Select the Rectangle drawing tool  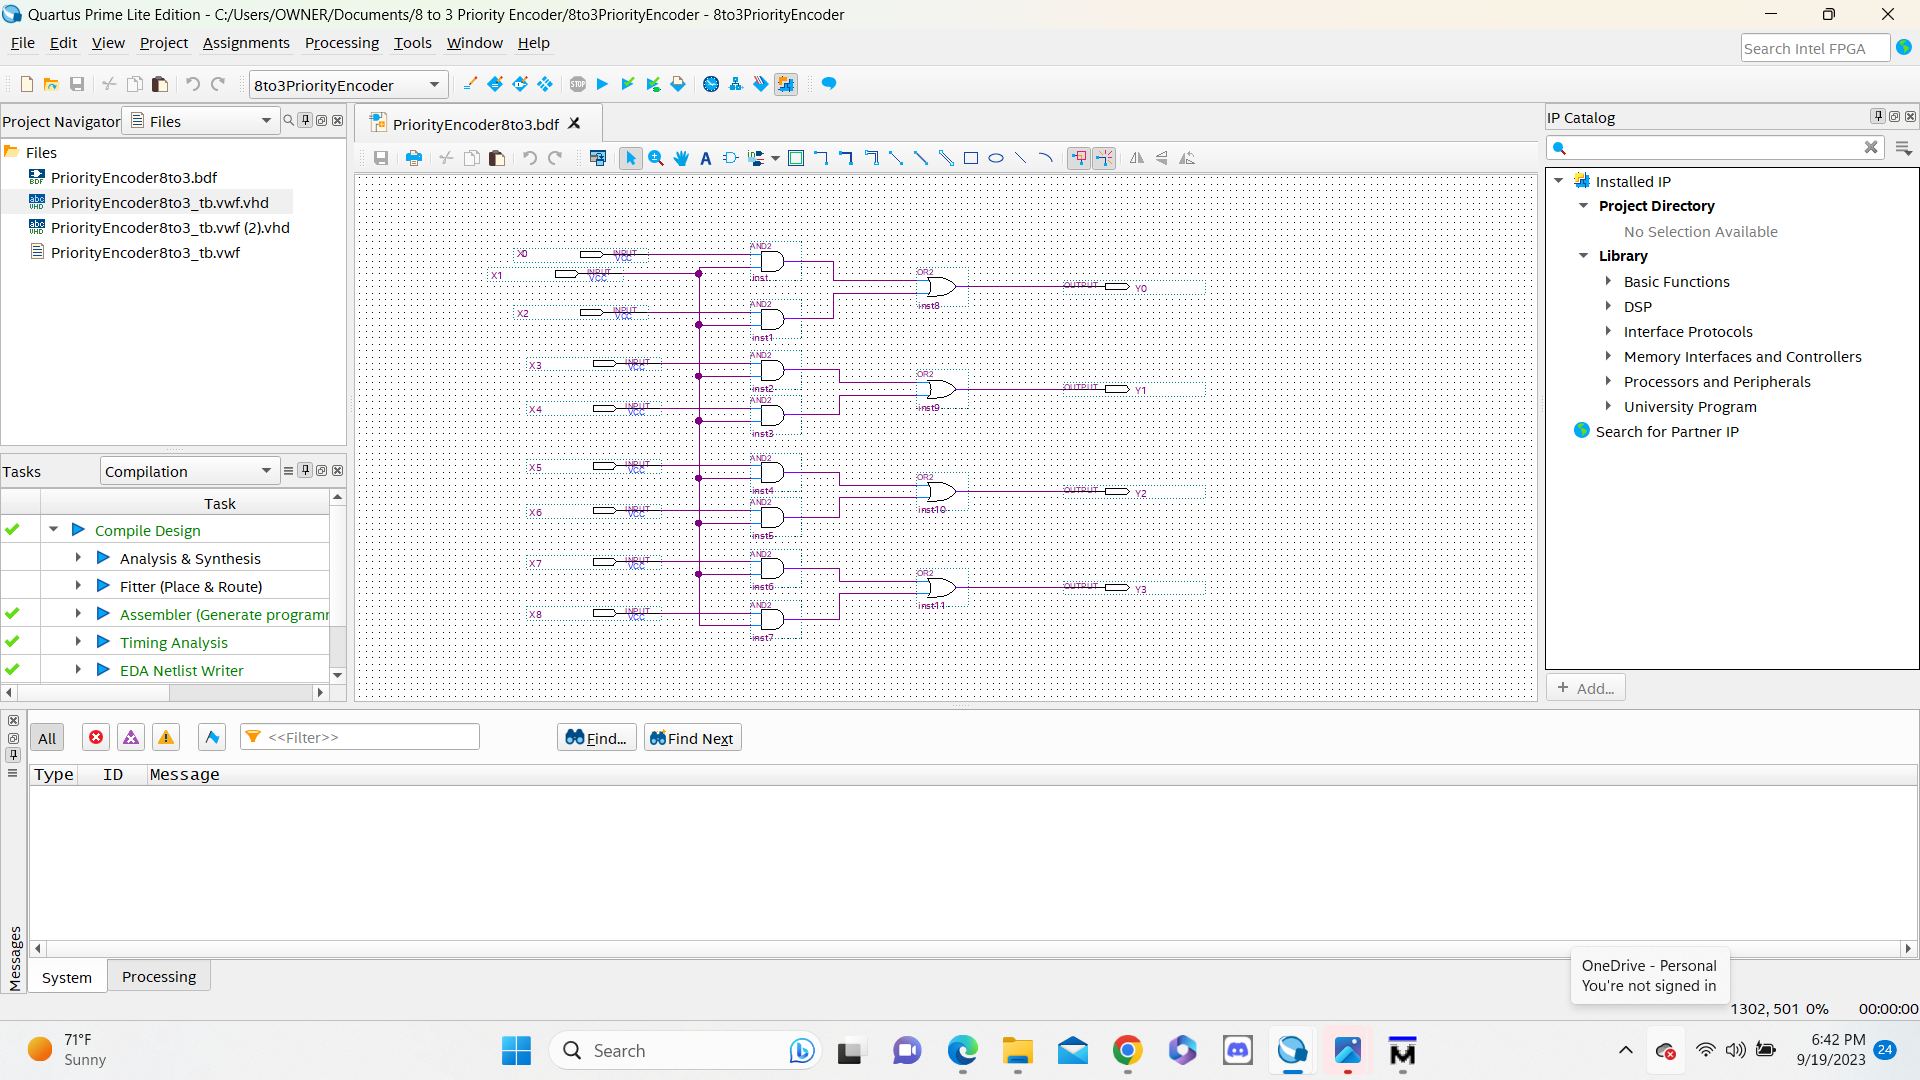(970, 158)
